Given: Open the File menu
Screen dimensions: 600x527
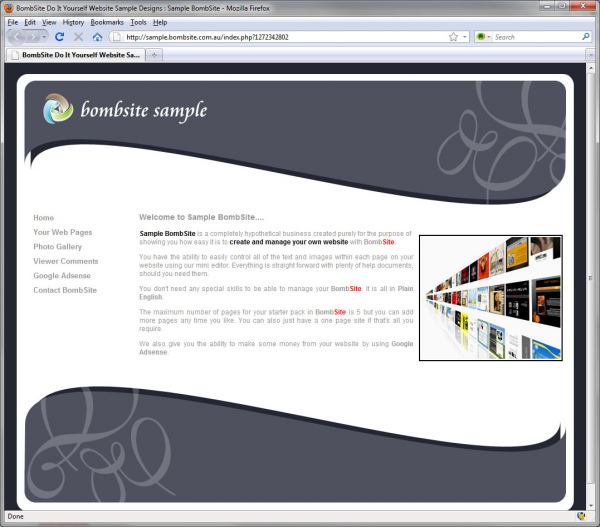Looking at the screenshot, I should click(13, 22).
